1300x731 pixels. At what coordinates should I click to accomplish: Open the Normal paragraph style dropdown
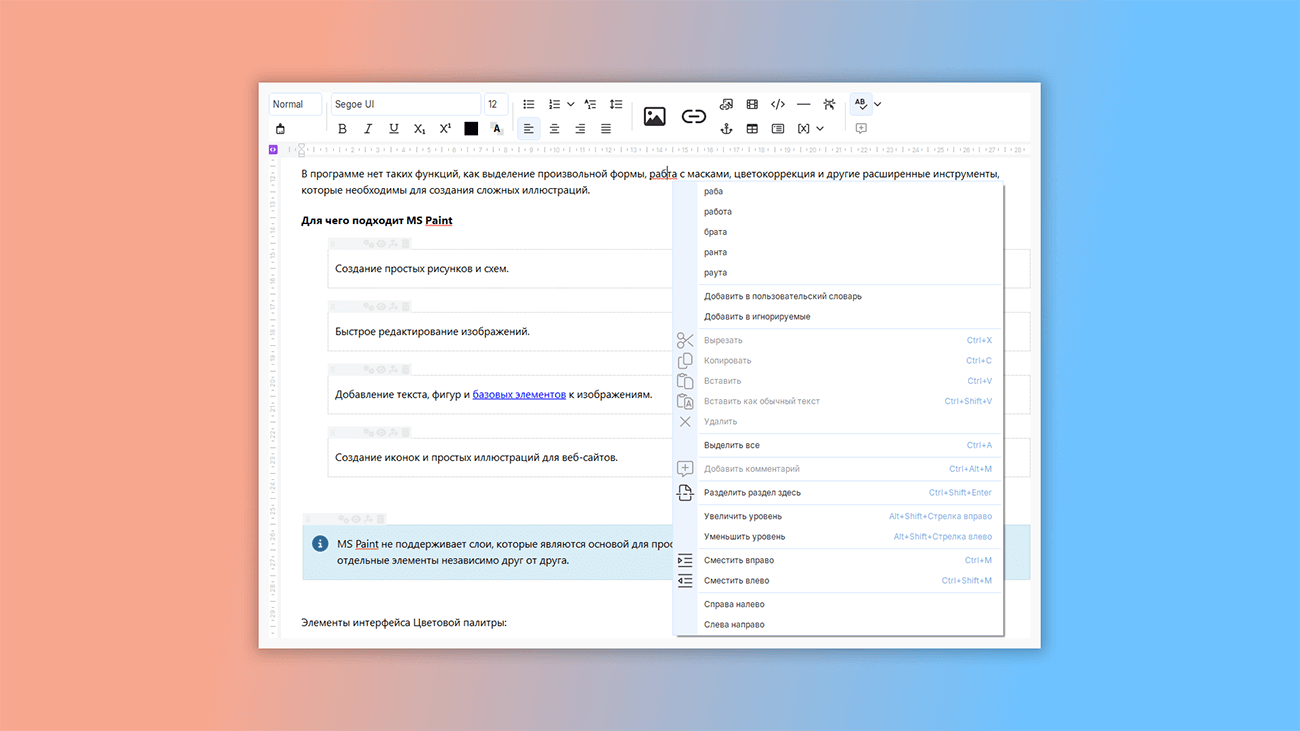point(295,104)
